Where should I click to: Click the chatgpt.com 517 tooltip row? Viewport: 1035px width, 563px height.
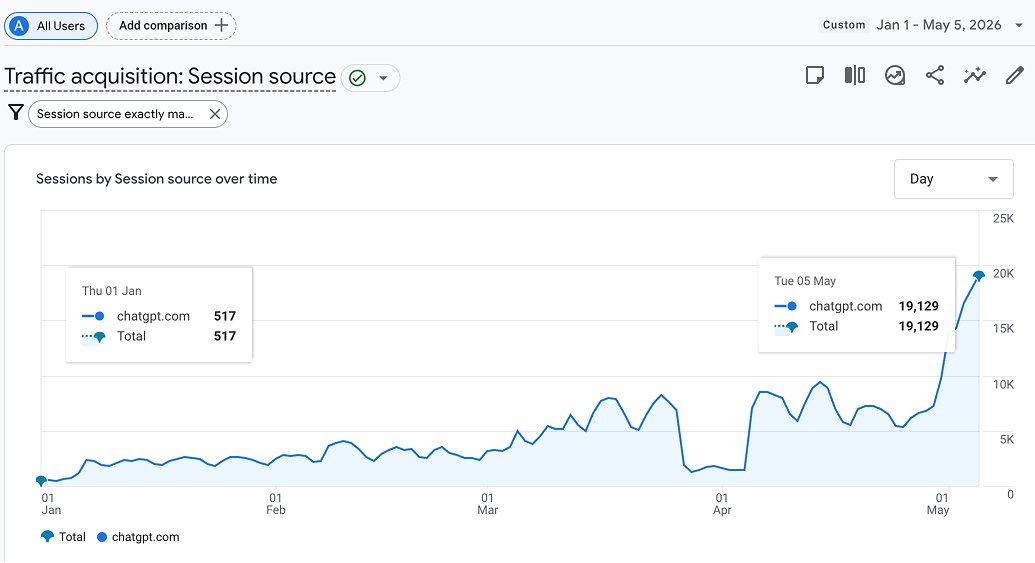(158, 316)
